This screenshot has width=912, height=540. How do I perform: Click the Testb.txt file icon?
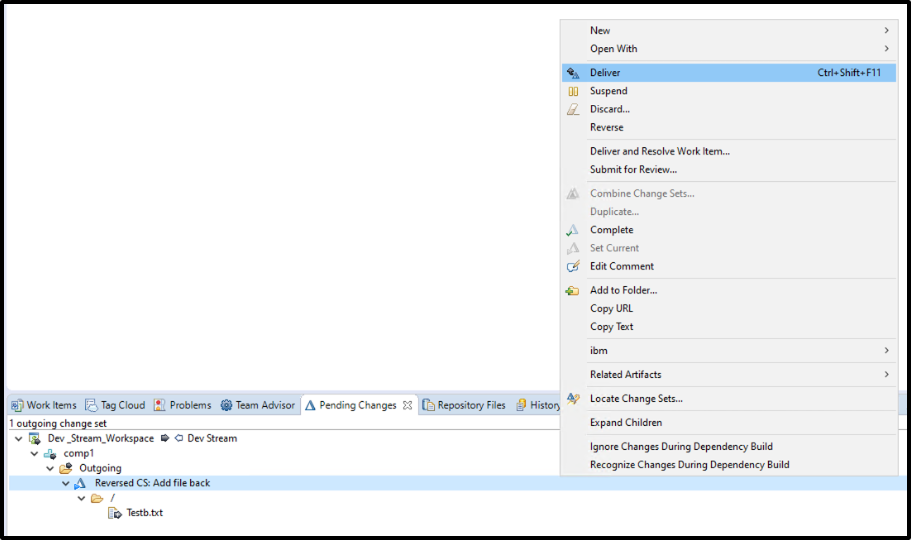click(x=115, y=513)
